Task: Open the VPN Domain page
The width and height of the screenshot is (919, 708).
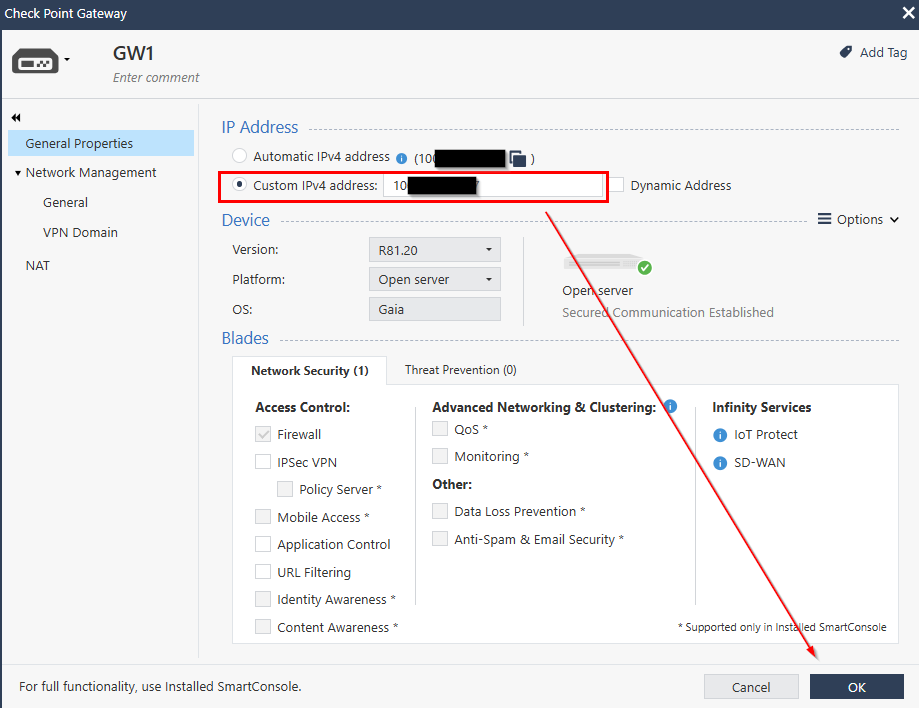Action: point(80,233)
